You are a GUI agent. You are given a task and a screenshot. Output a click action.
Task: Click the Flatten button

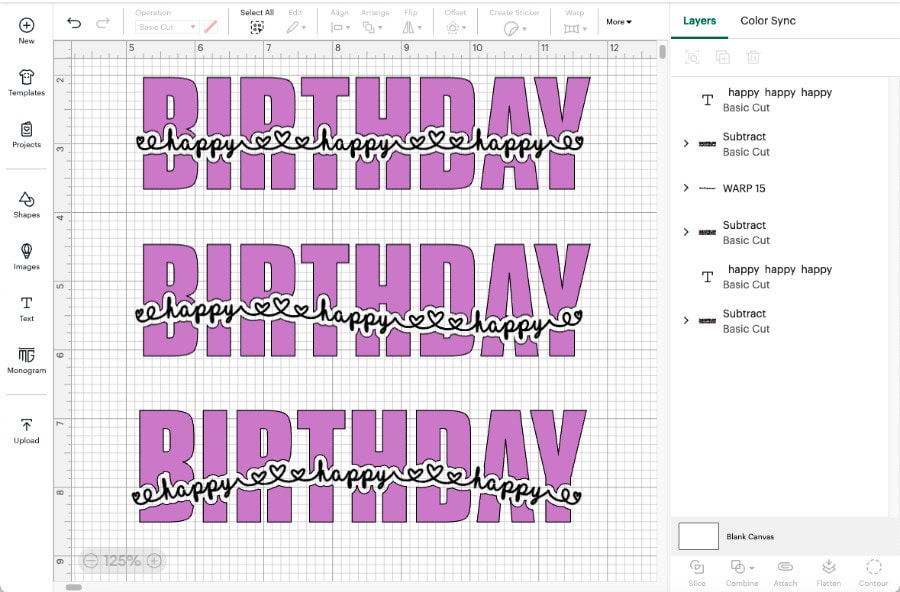[828, 572]
